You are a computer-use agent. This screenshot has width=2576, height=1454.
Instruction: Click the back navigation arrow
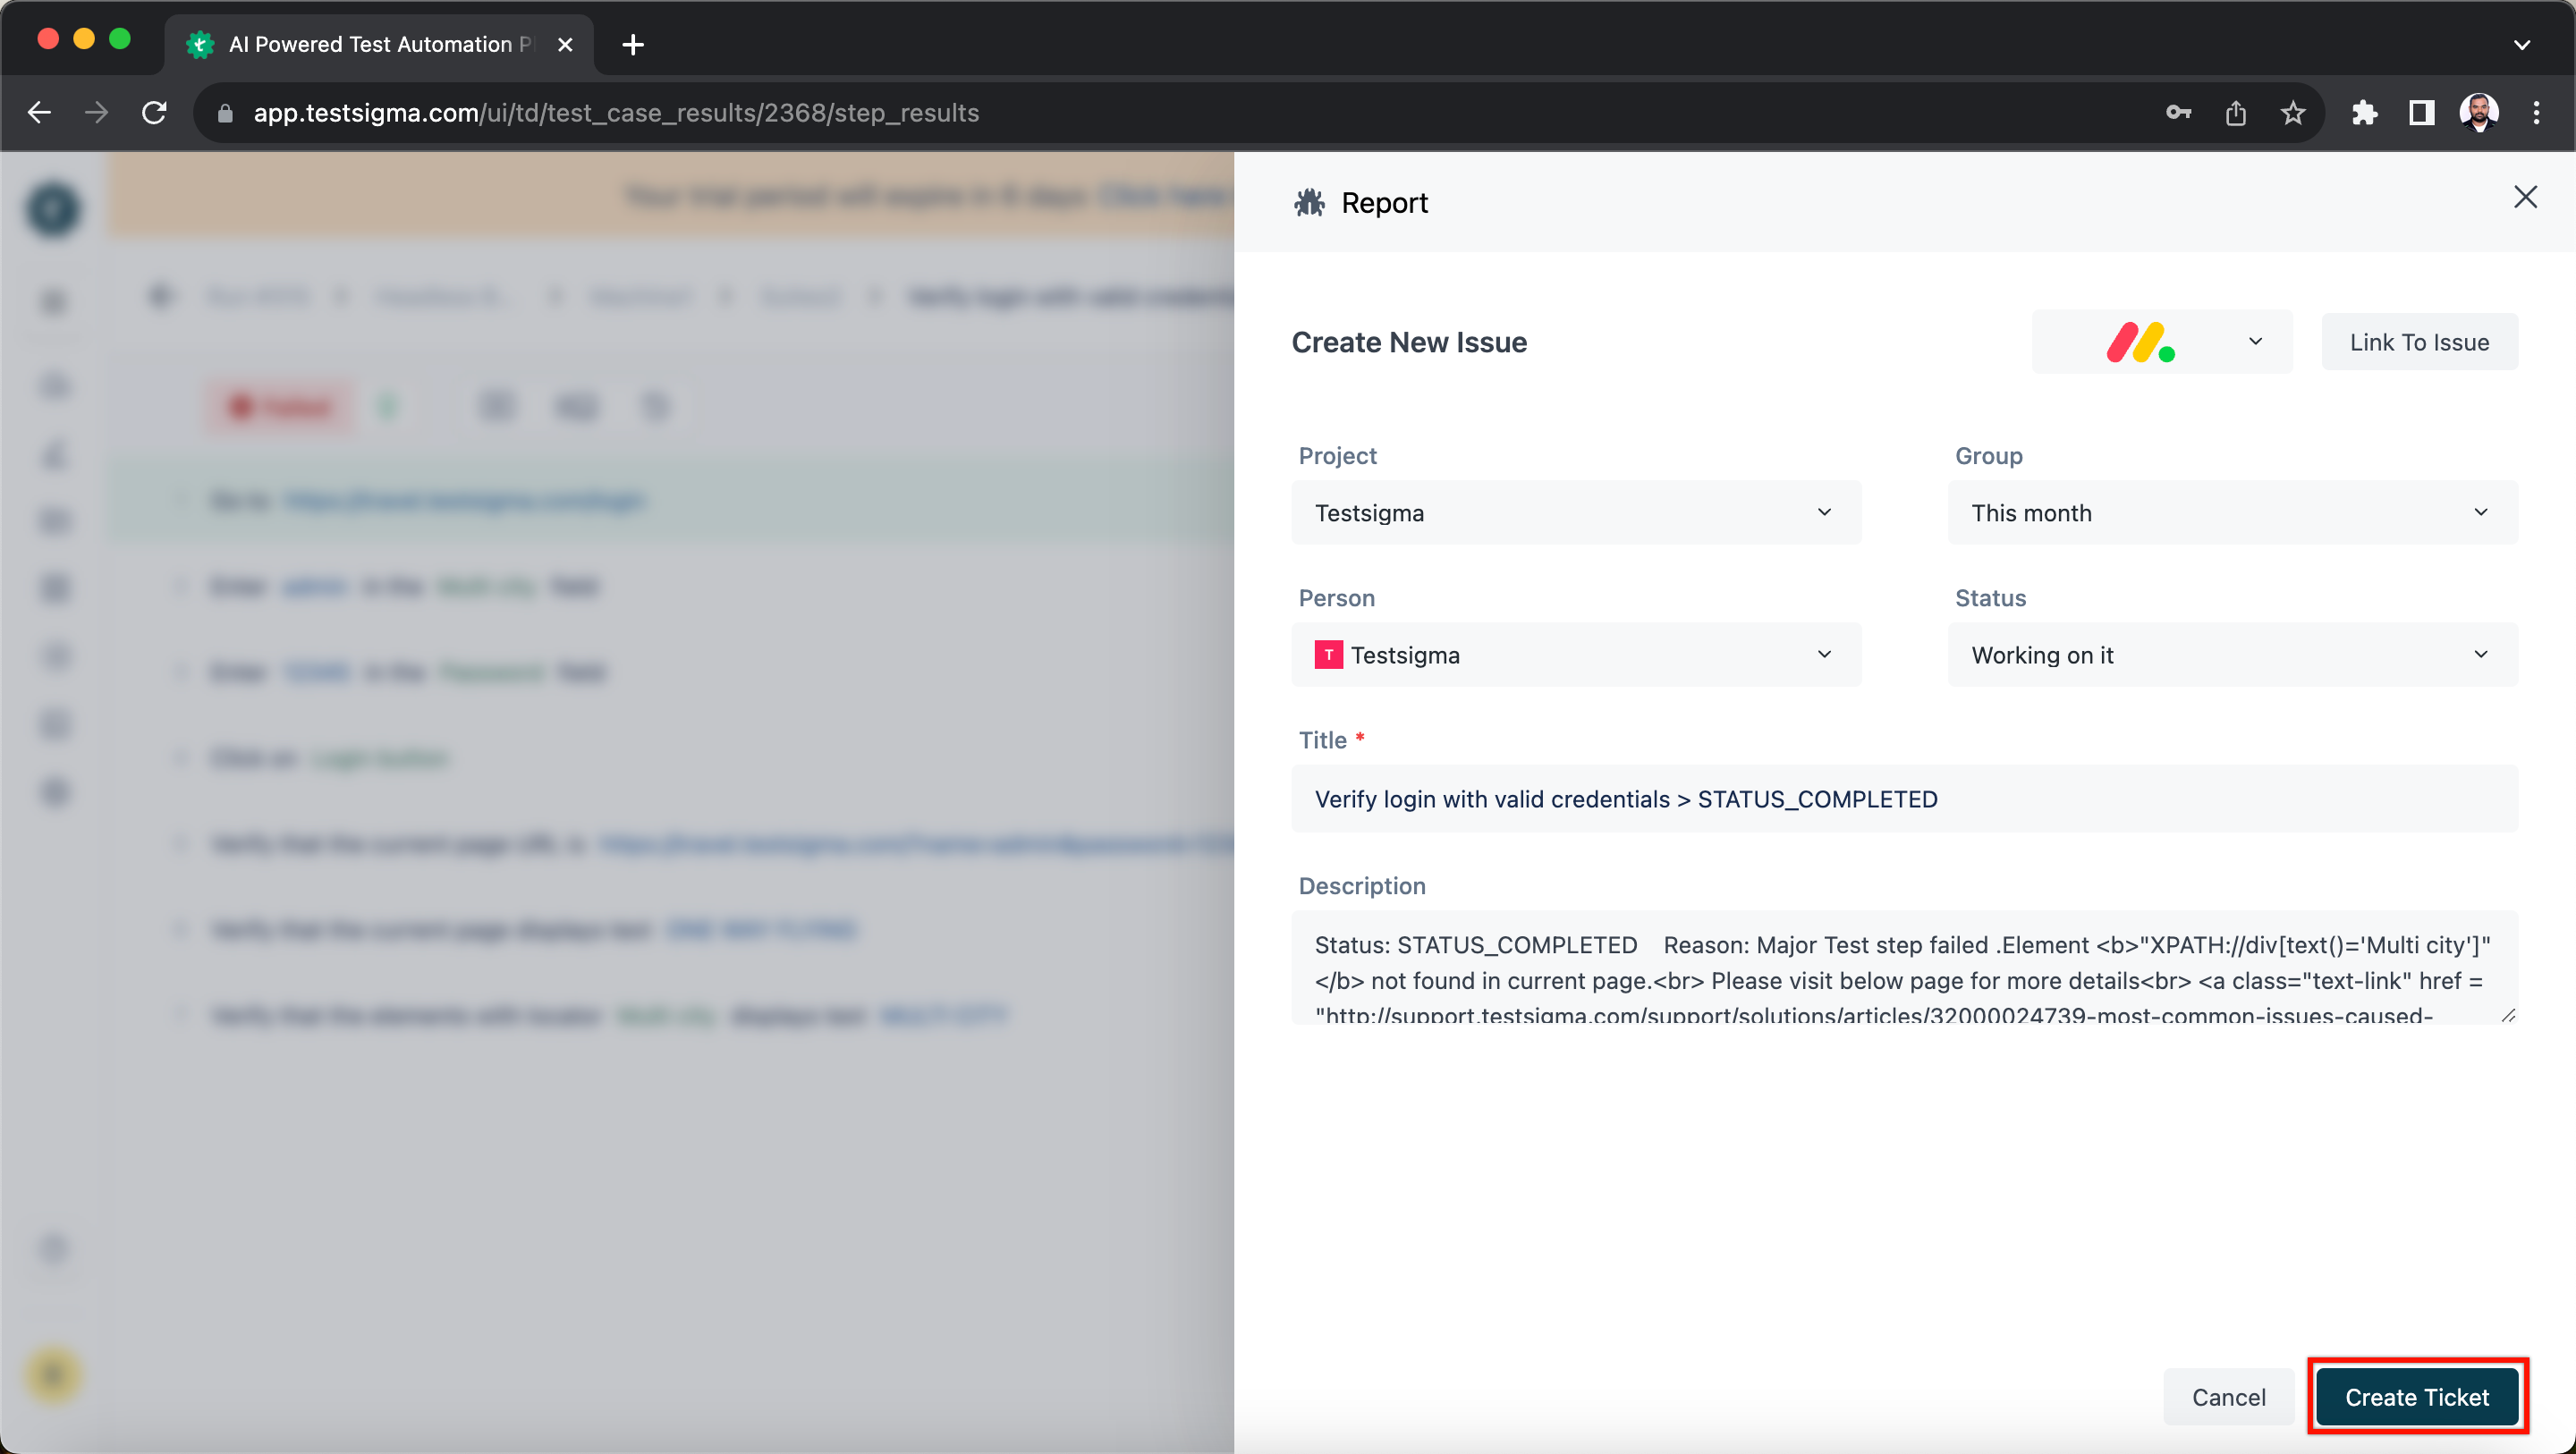(39, 112)
